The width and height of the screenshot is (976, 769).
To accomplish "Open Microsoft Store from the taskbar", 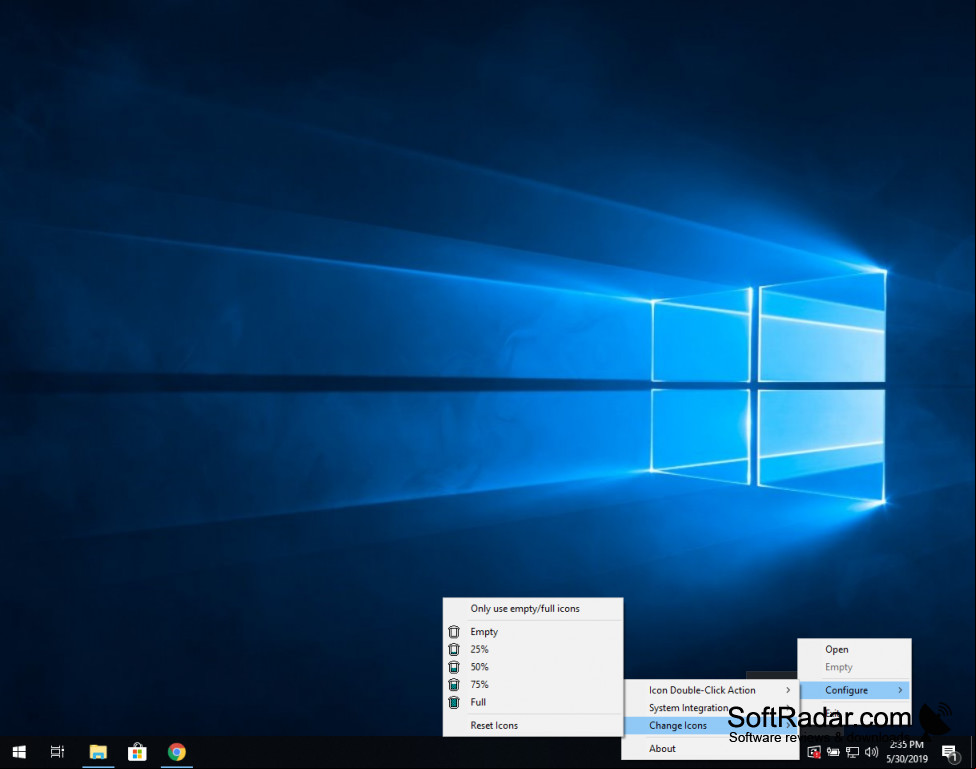I will pos(137,752).
